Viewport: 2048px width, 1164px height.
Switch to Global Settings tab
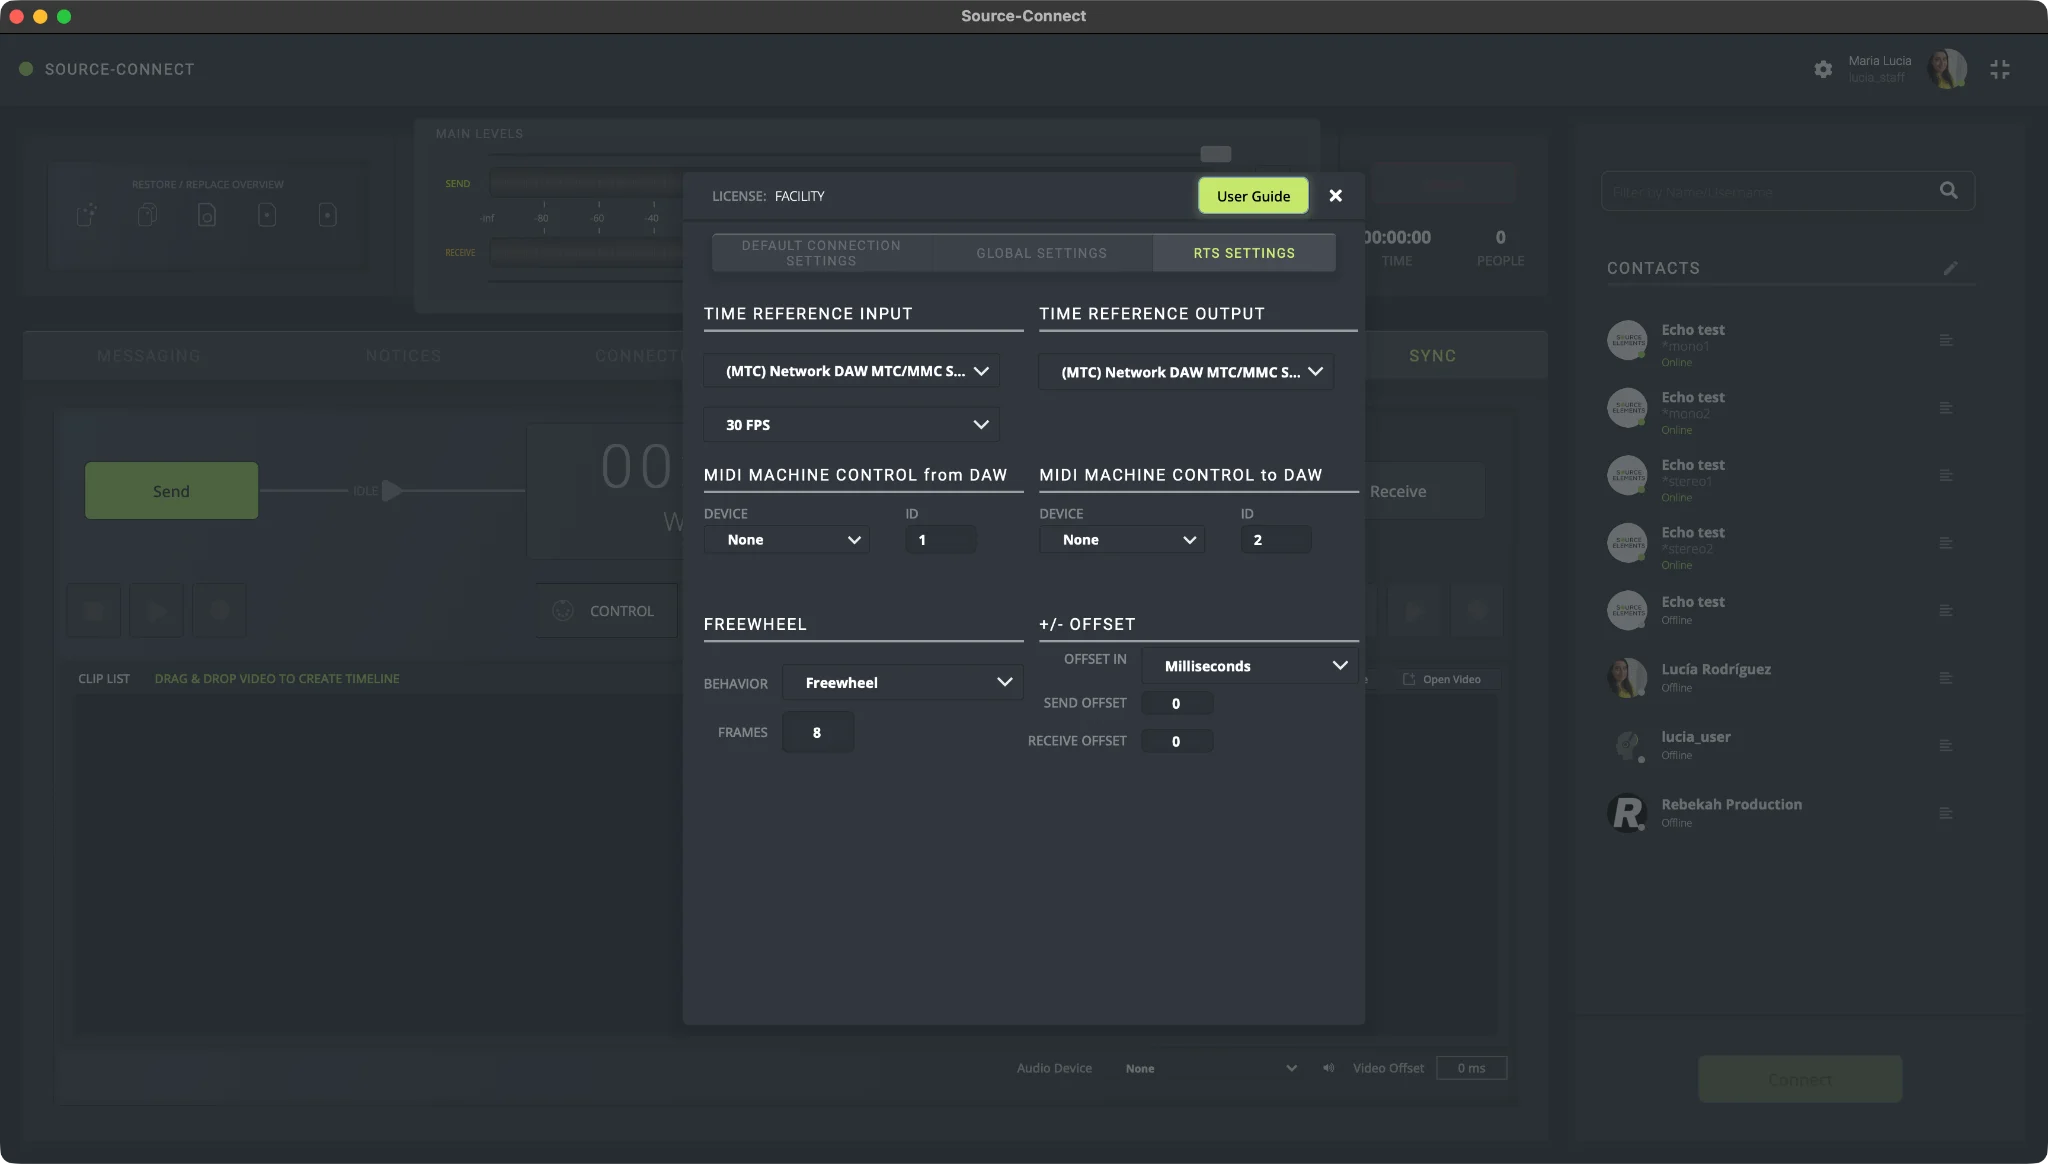click(1042, 253)
